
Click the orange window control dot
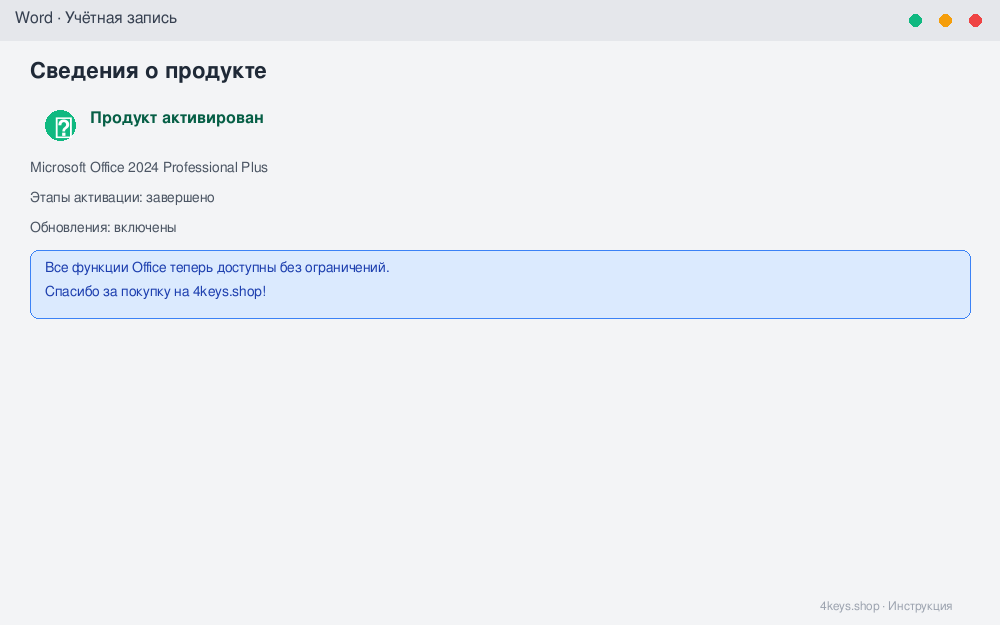tap(945, 20)
